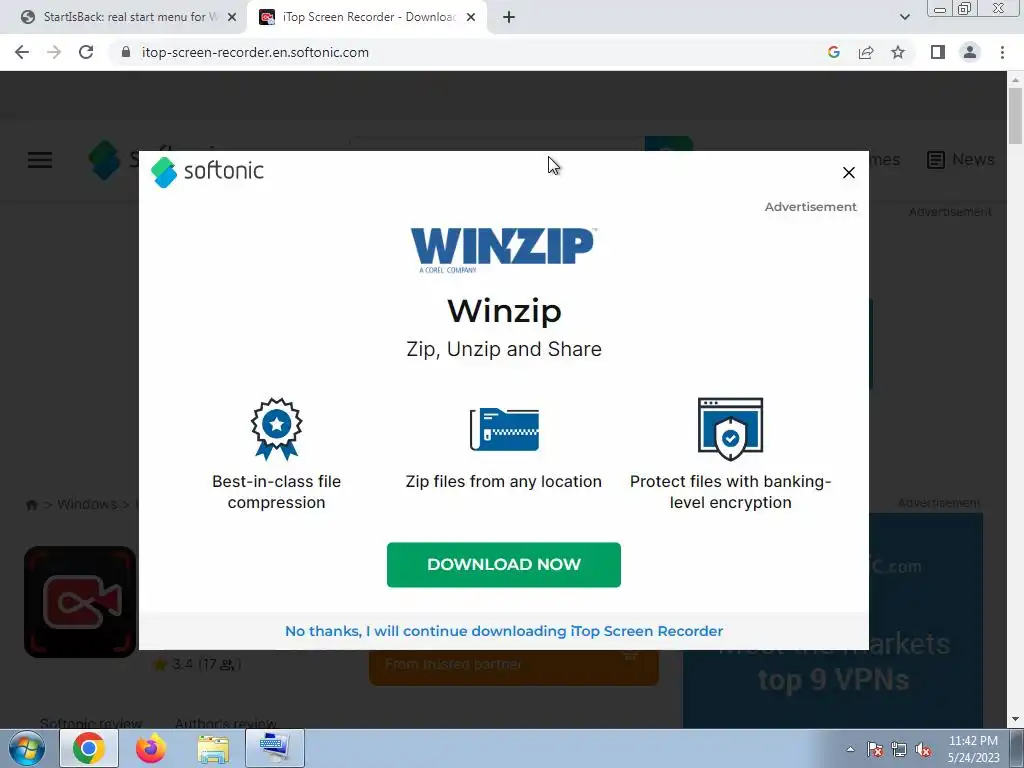Select the iTop Screen Recorder tab
The height and width of the screenshot is (768, 1024).
tap(369, 17)
